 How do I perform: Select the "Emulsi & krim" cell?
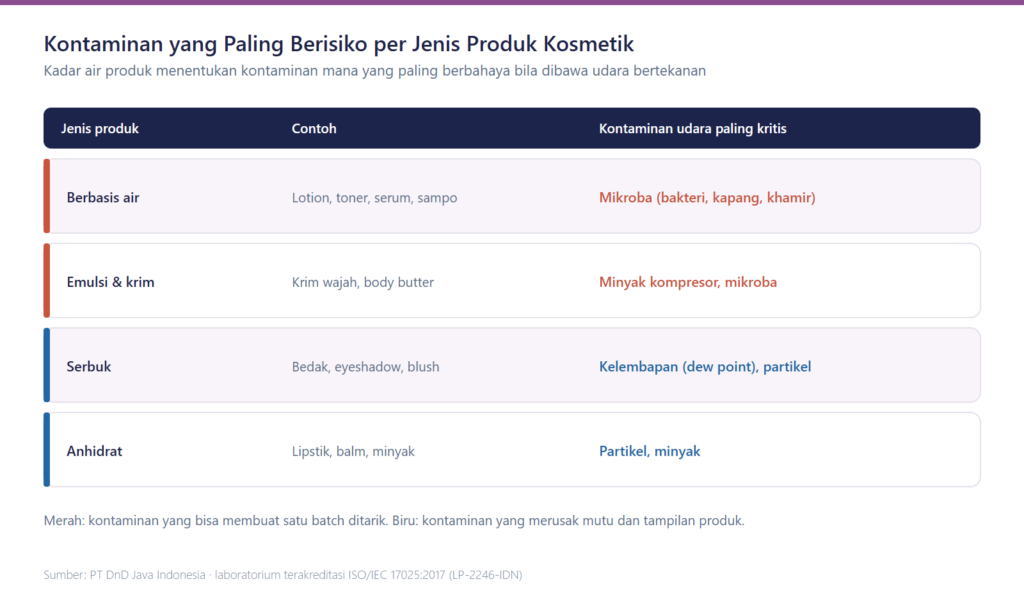(x=110, y=282)
